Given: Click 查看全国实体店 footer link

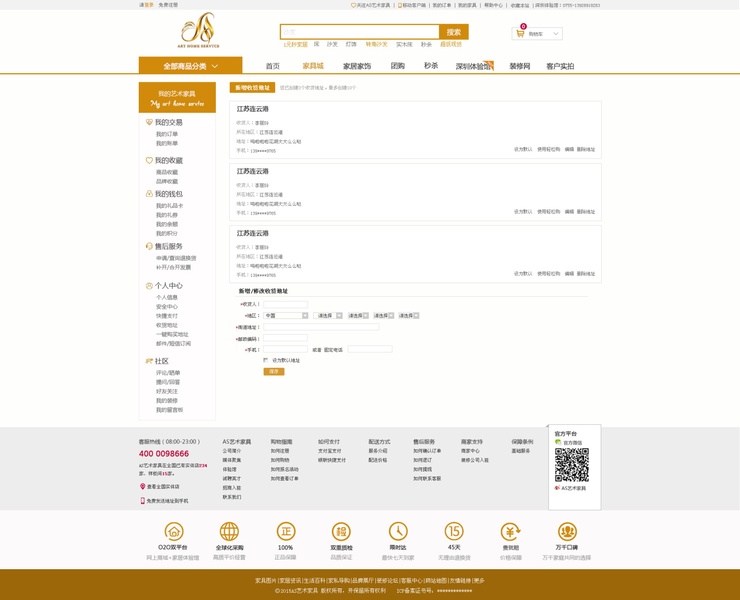Looking at the screenshot, I should (x=163, y=487).
